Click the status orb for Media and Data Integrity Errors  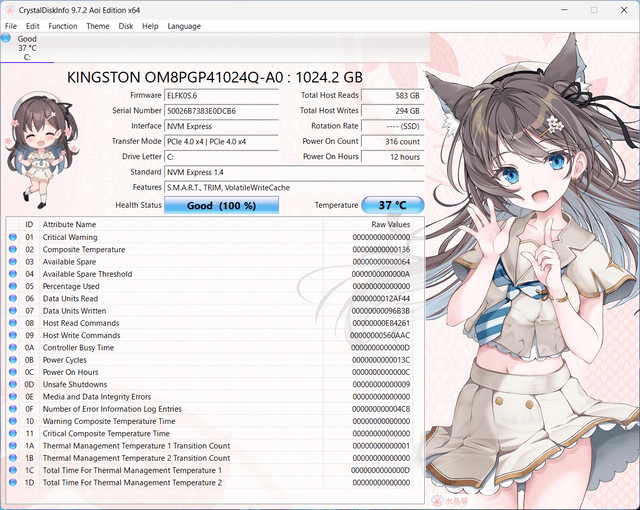pyautogui.click(x=13, y=396)
